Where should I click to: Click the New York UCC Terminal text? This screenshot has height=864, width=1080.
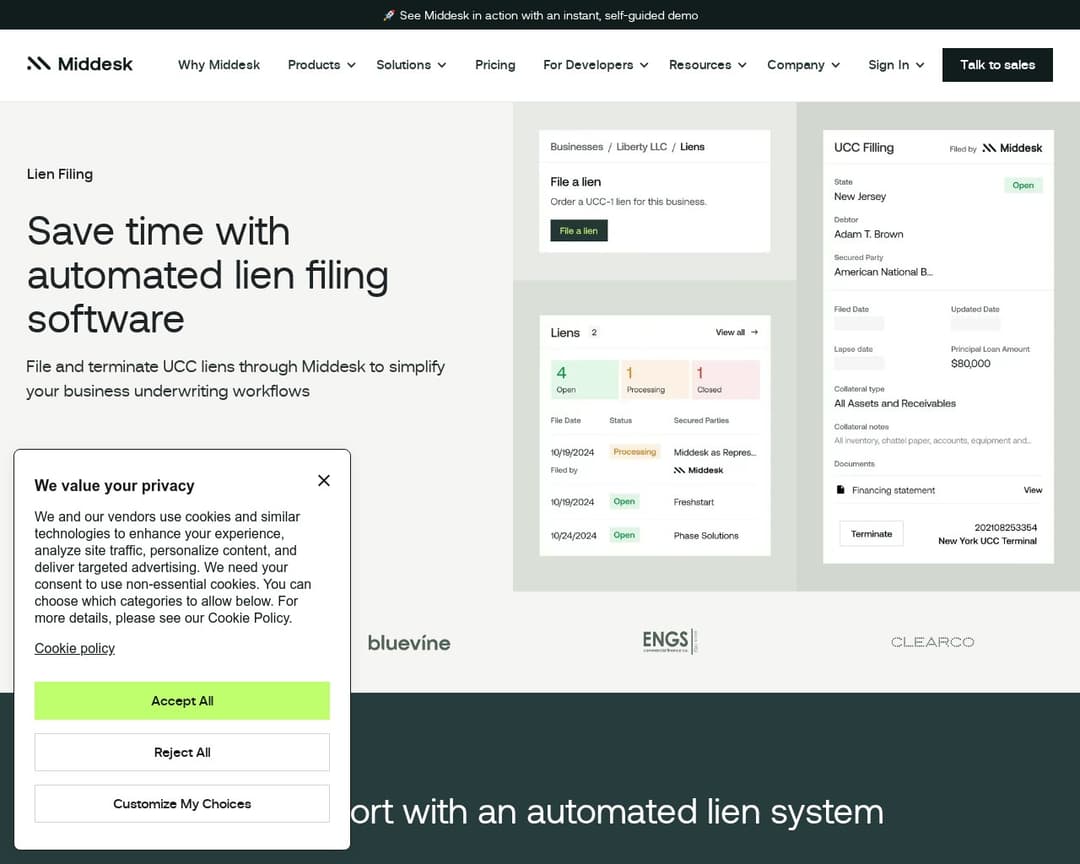[x=987, y=541]
